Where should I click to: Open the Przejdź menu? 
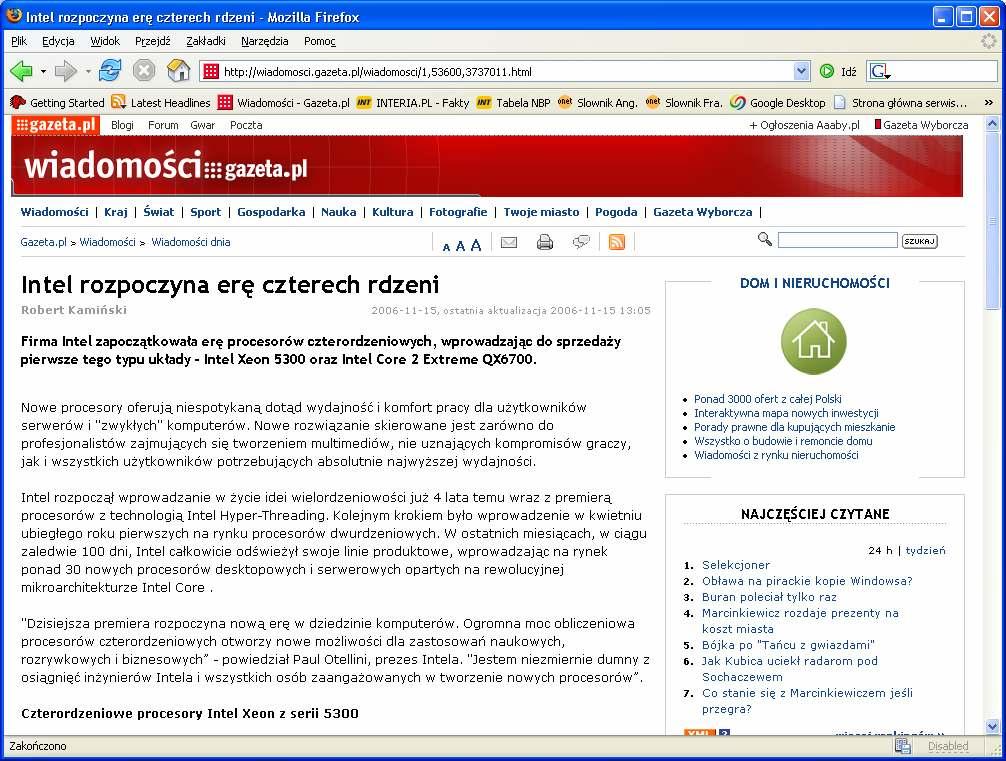[153, 41]
